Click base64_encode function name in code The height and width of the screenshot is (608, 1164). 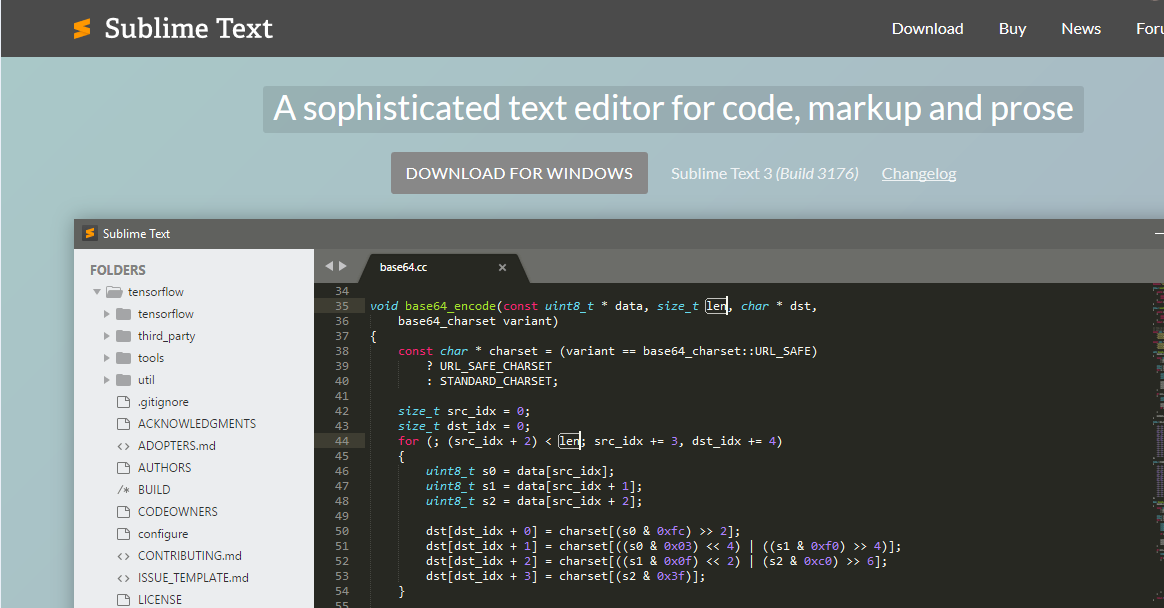(451, 306)
